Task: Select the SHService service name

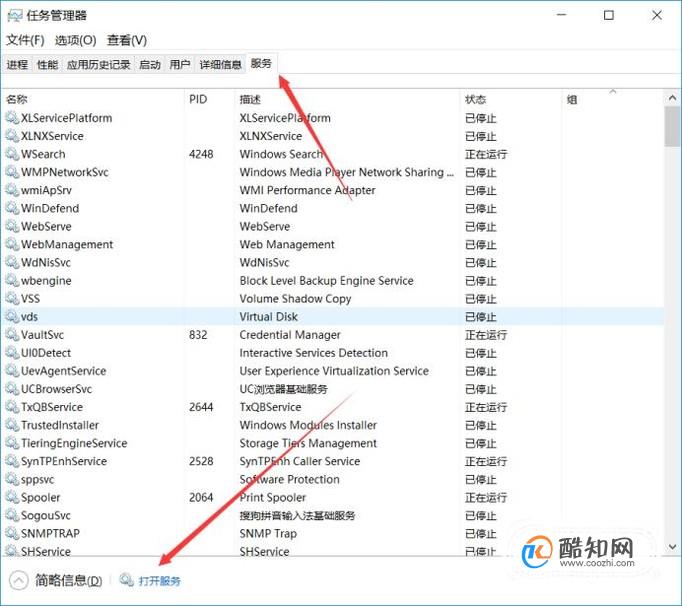Action: click(46, 551)
